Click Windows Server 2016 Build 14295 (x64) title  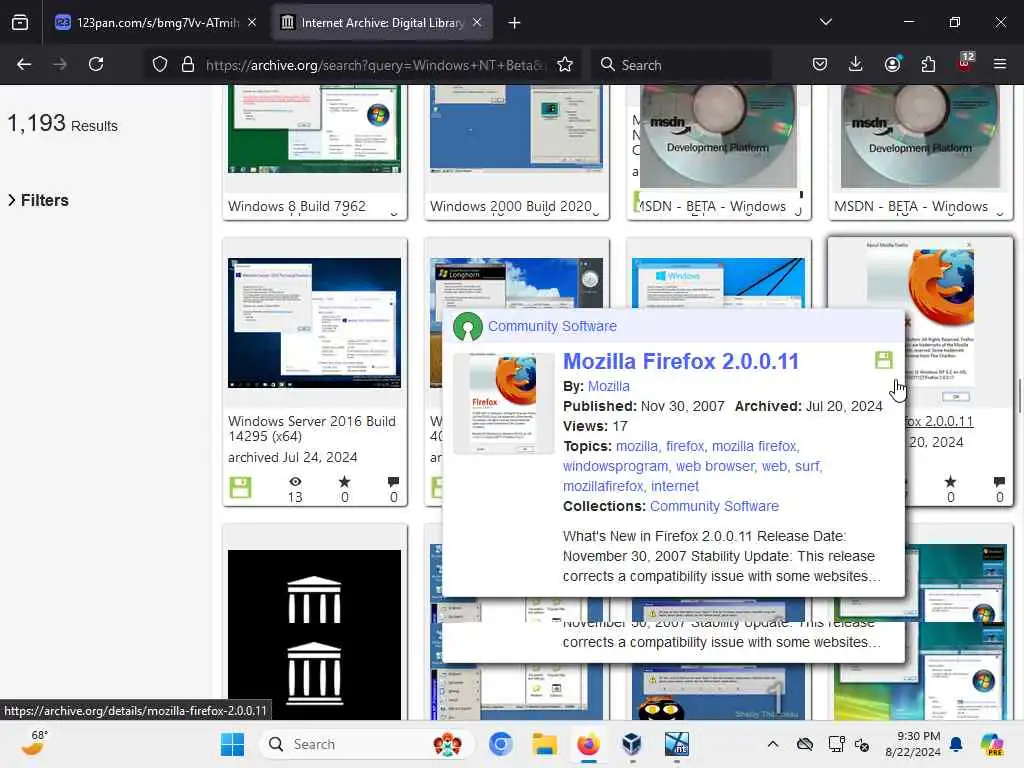coord(312,428)
